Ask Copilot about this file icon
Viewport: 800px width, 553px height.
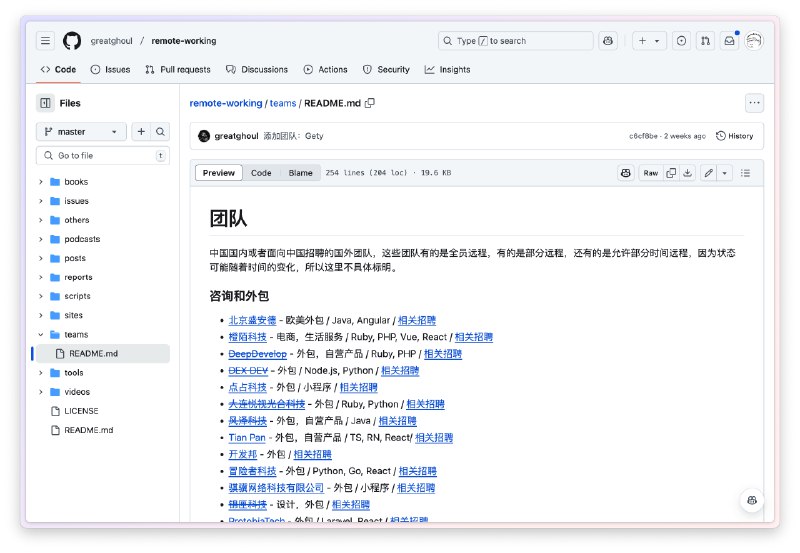626,173
